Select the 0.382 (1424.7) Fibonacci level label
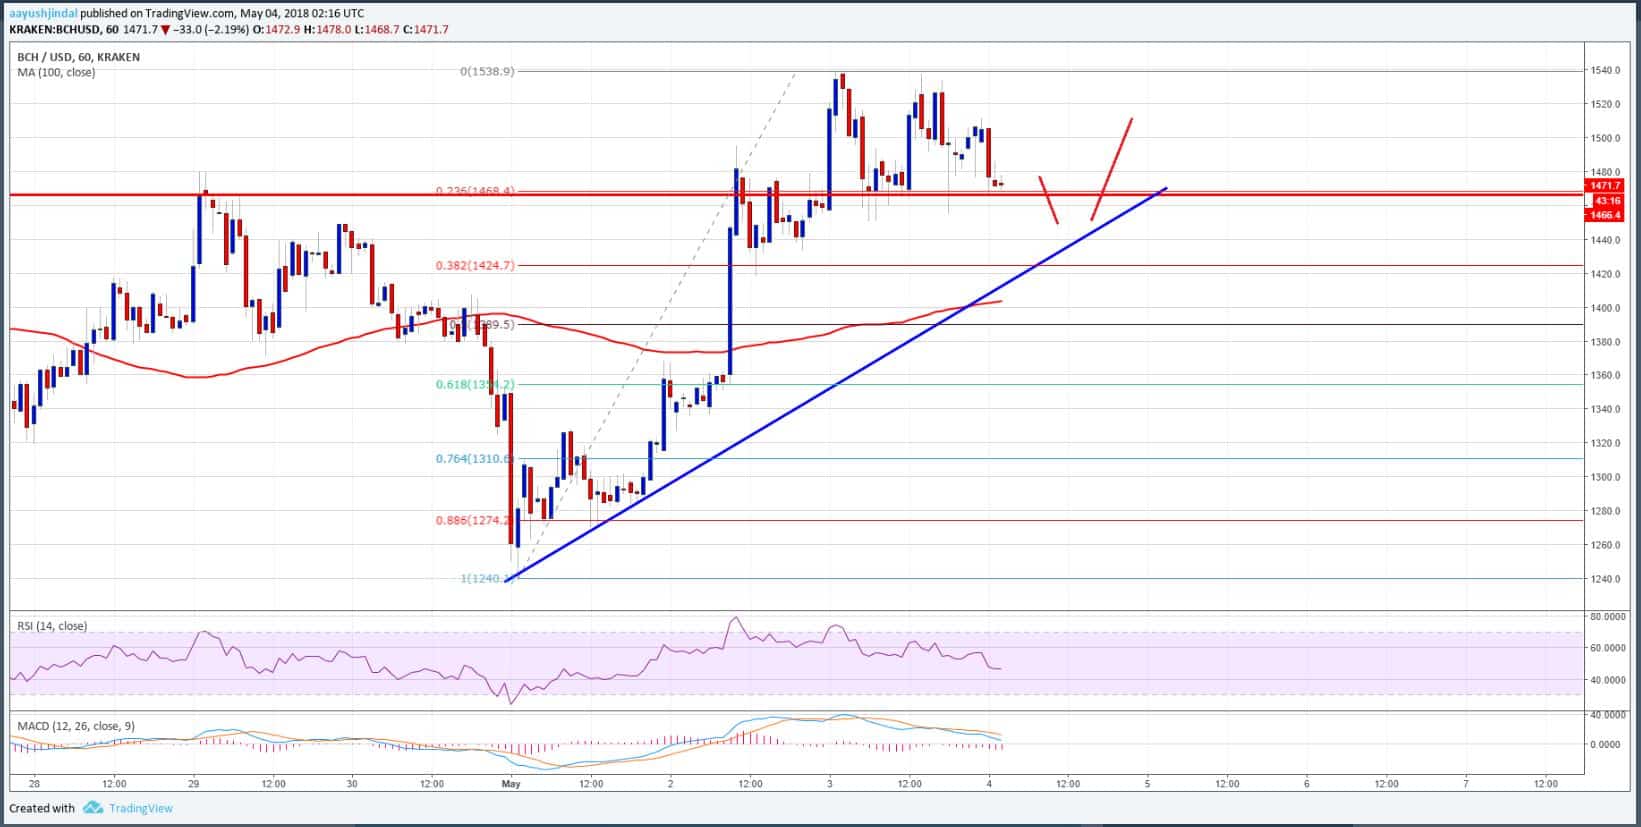 click(x=474, y=266)
